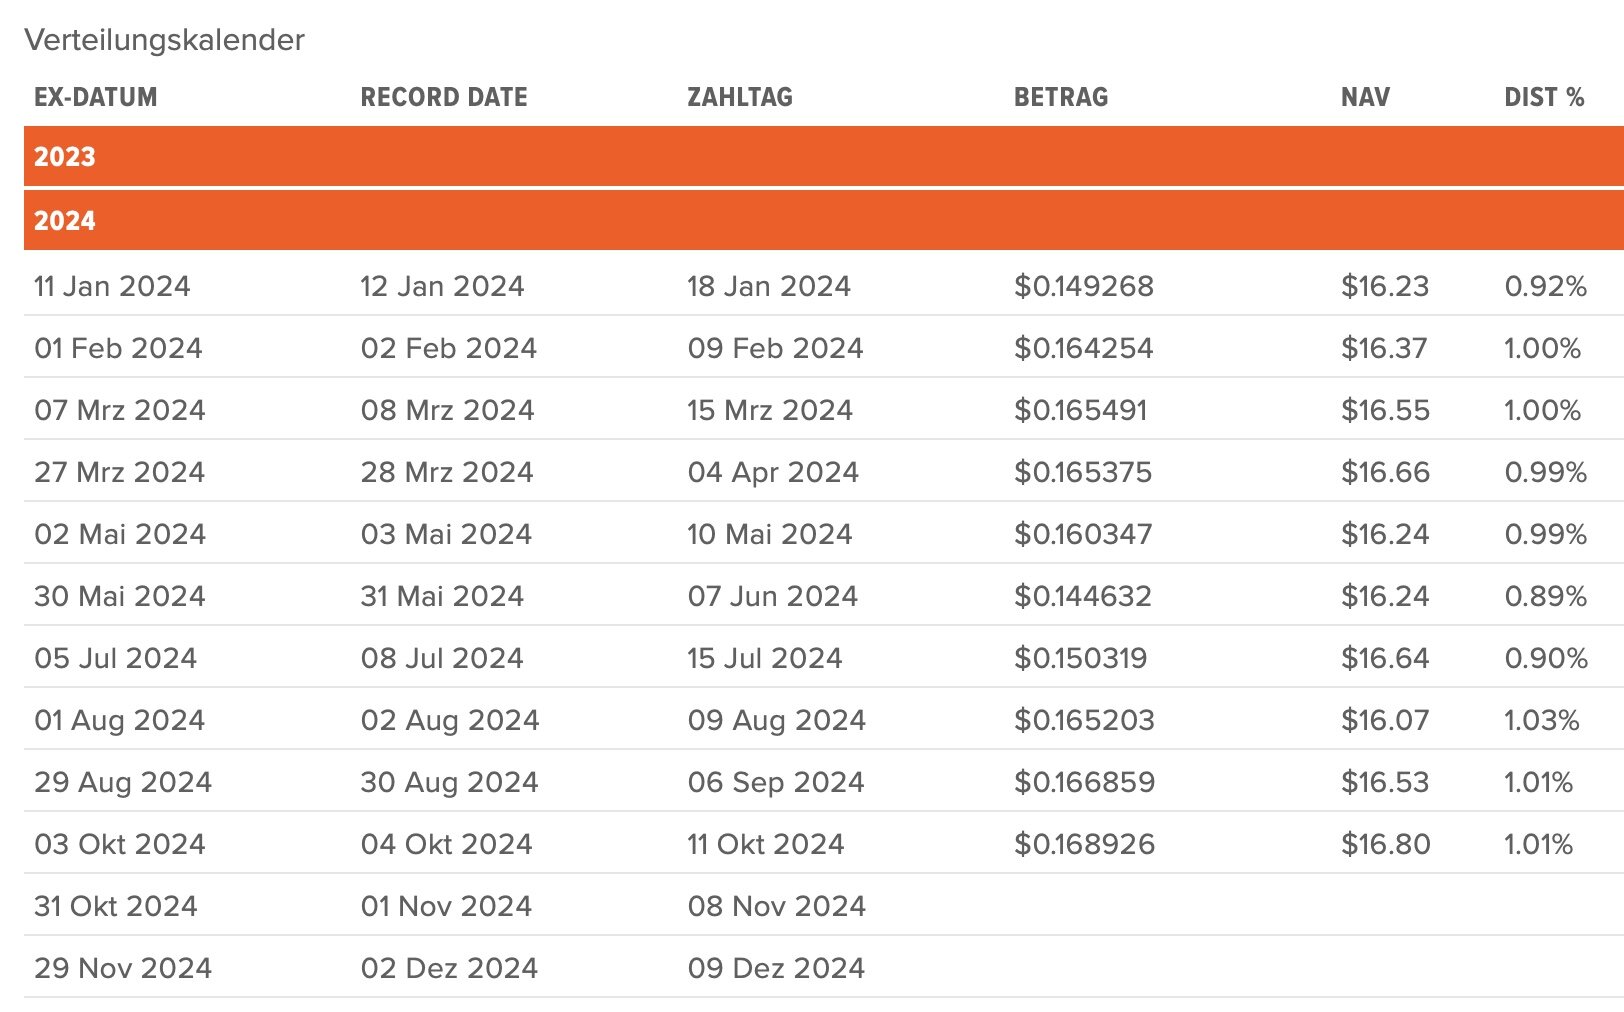The width and height of the screenshot is (1624, 1012).
Task: Select the 06 Sep 2024 payment date
Action: click(776, 783)
